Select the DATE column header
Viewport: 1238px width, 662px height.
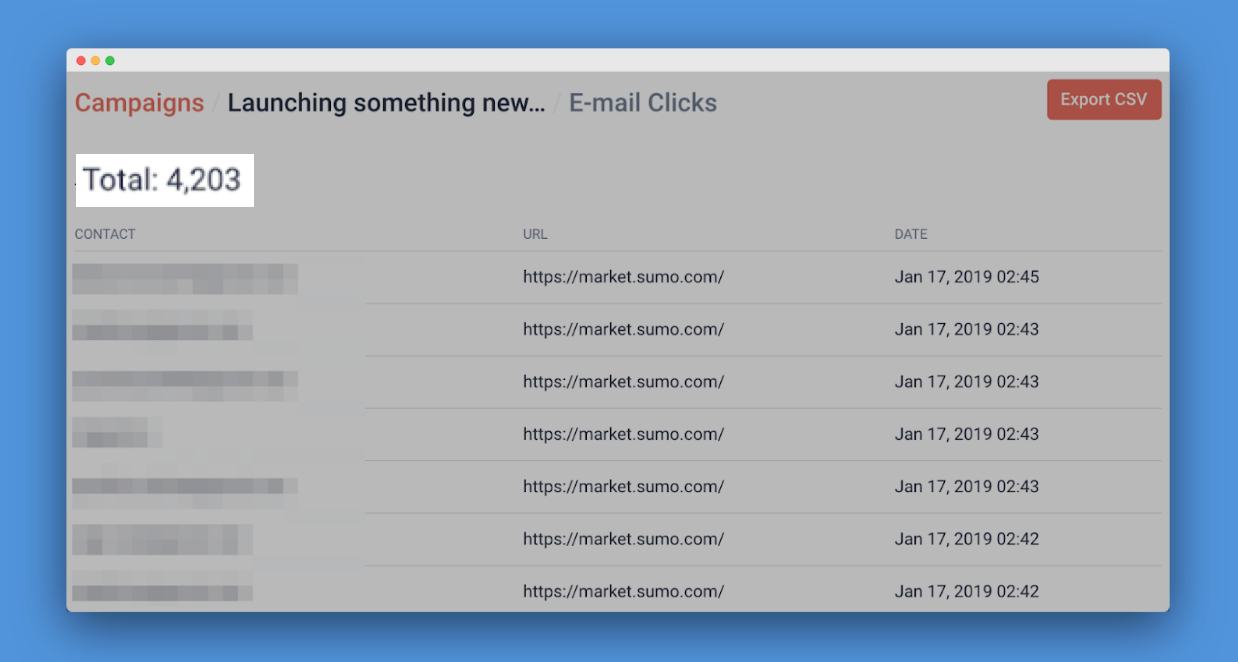pos(911,234)
